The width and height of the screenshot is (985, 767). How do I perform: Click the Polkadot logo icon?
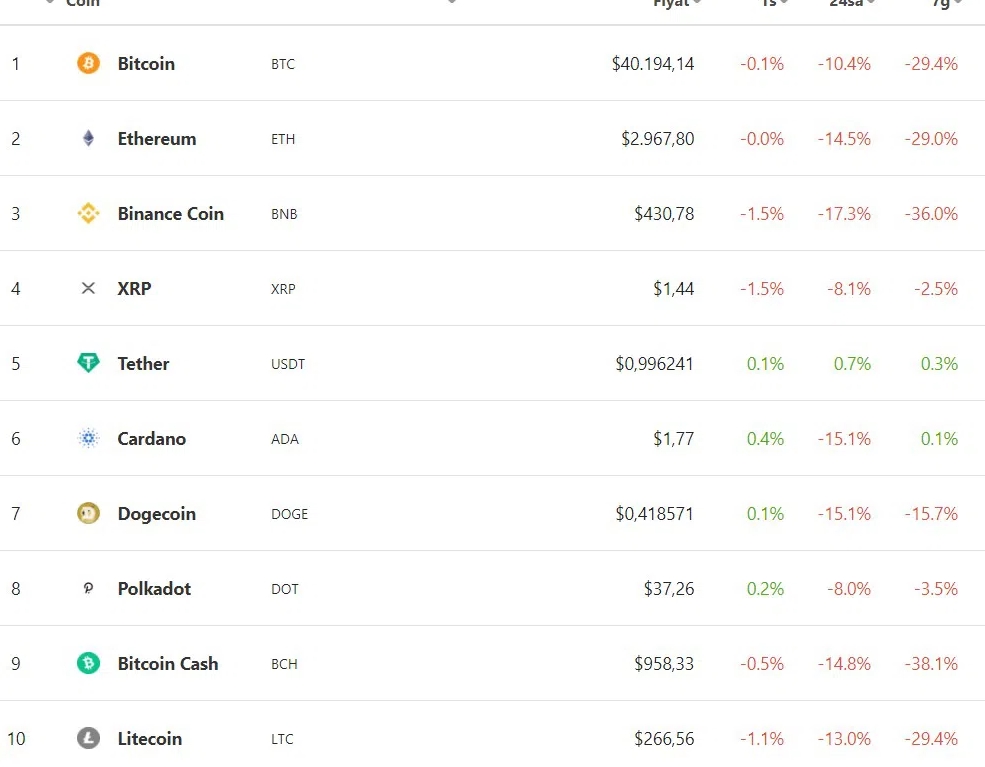click(x=89, y=589)
